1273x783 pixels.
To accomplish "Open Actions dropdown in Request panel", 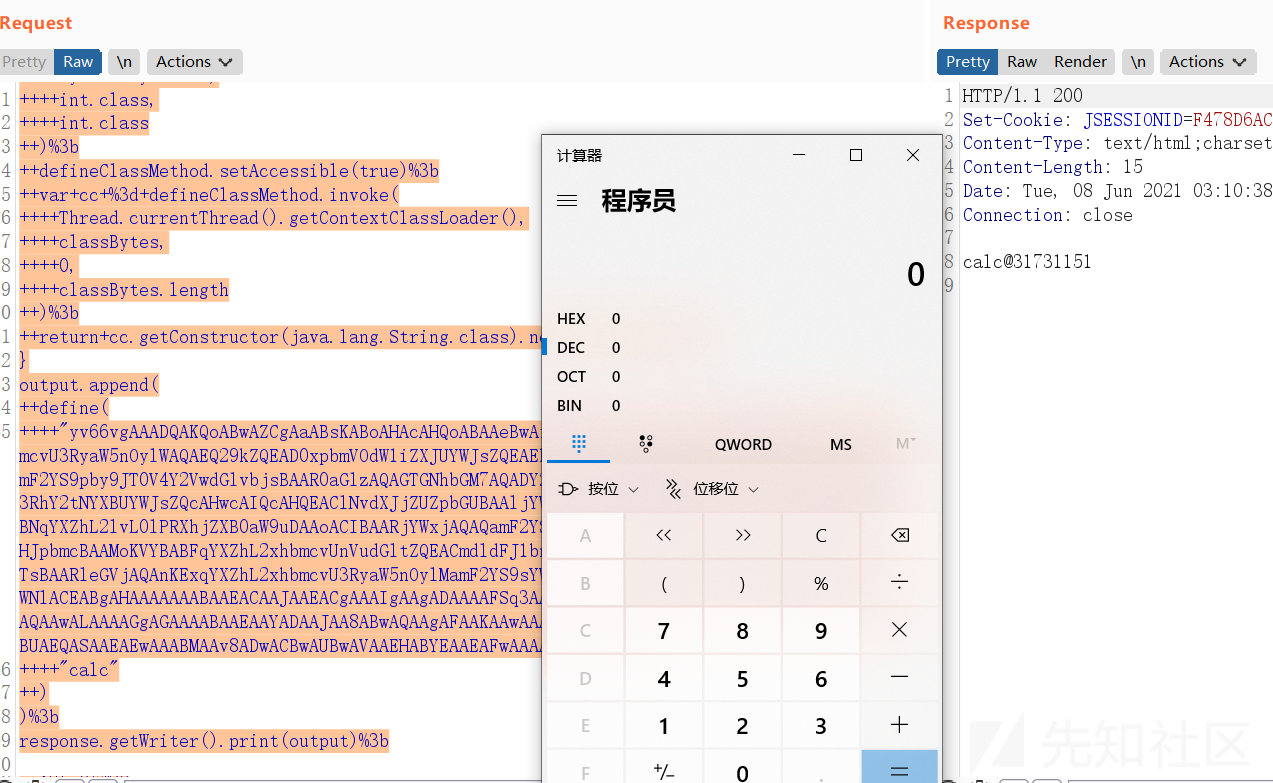I will click(x=195, y=62).
